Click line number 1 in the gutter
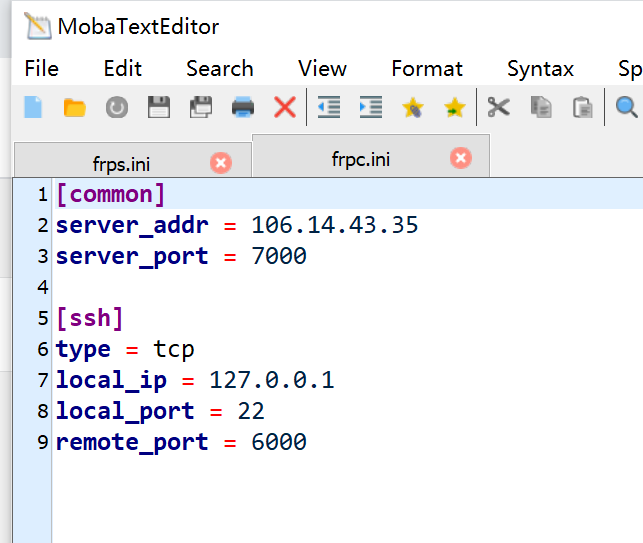This screenshot has width=643, height=543. tap(43, 194)
